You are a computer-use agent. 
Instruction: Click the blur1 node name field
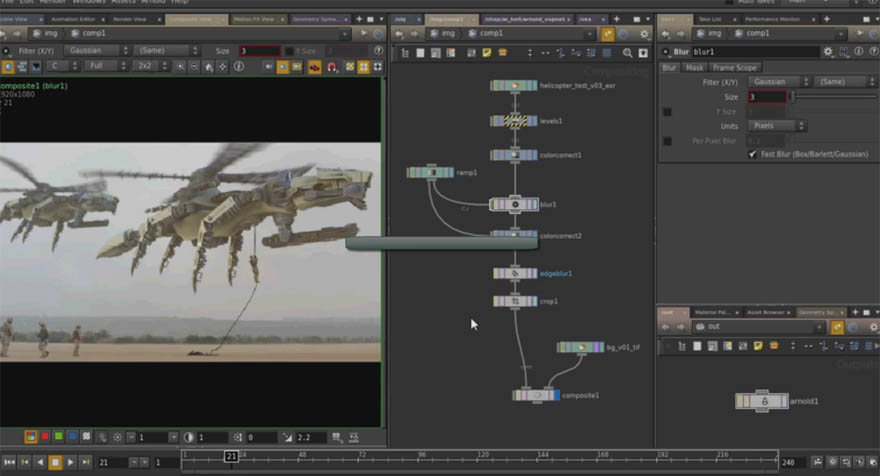coord(754,52)
